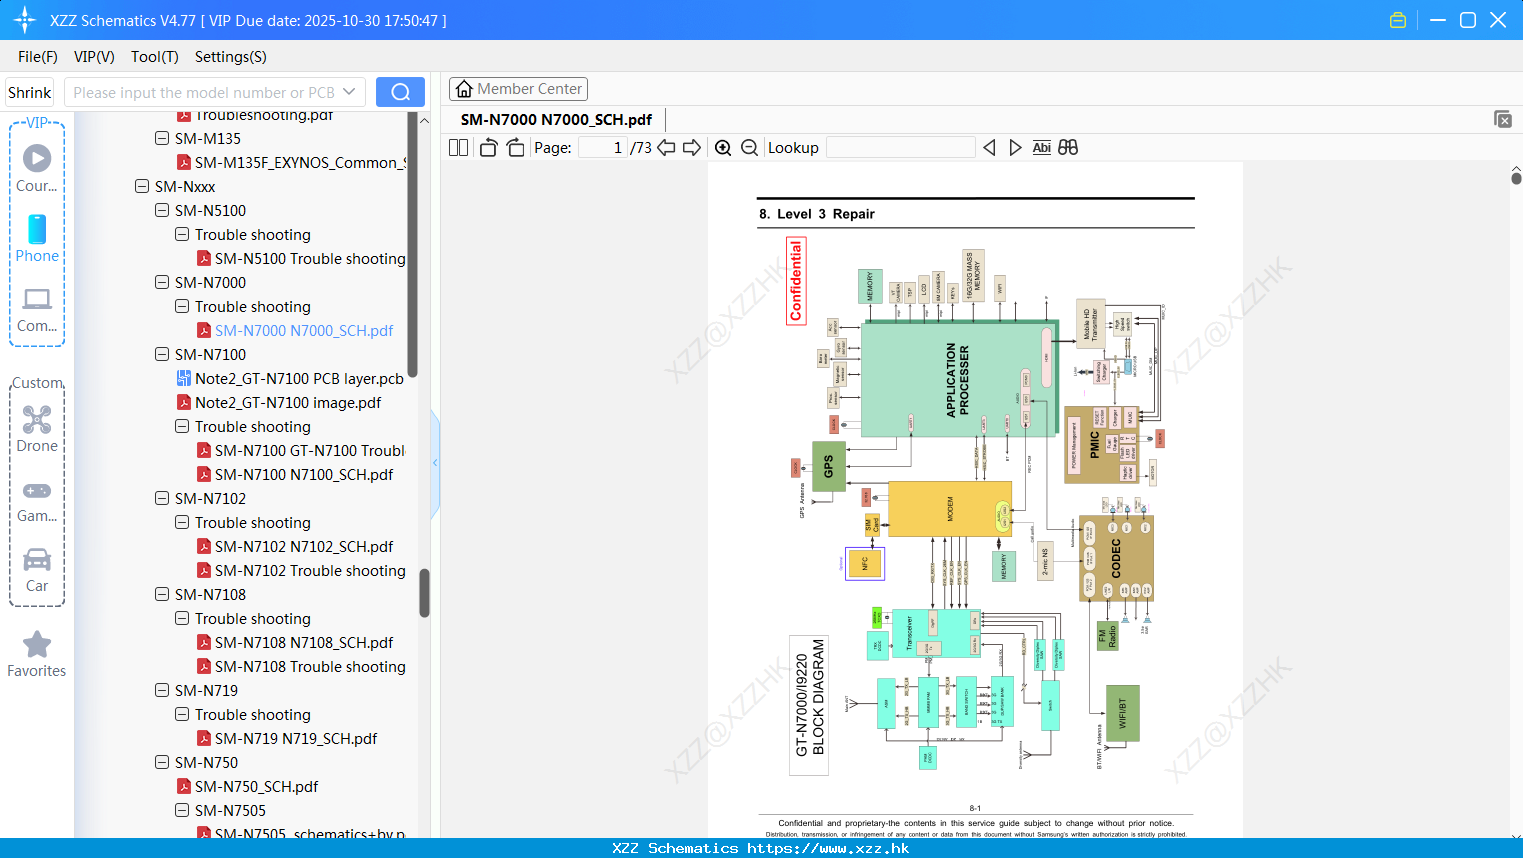Screen dimensions: 1523x858
Task: Open the Tool(T) menu
Action: click(155, 57)
